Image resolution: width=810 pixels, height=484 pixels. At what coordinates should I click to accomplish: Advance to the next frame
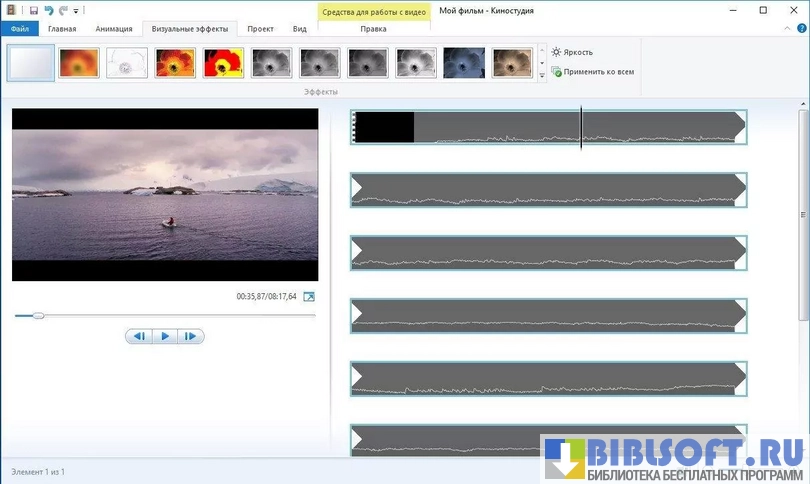click(190, 336)
